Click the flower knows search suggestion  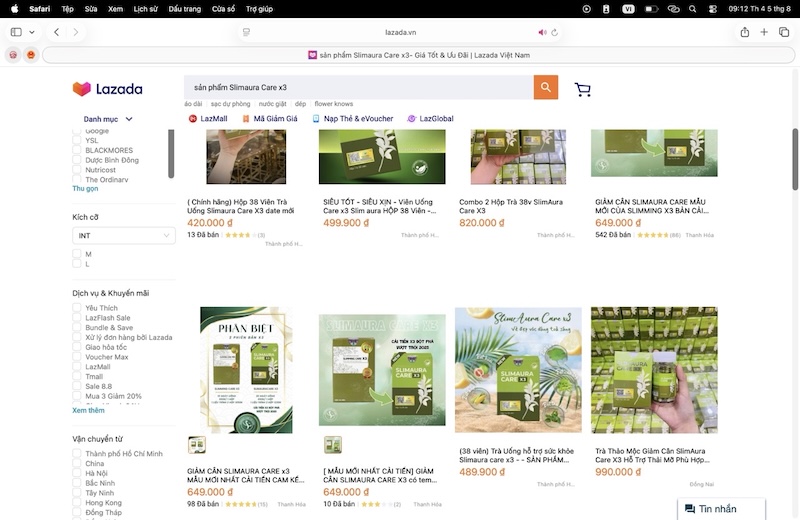tap(334, 104)
